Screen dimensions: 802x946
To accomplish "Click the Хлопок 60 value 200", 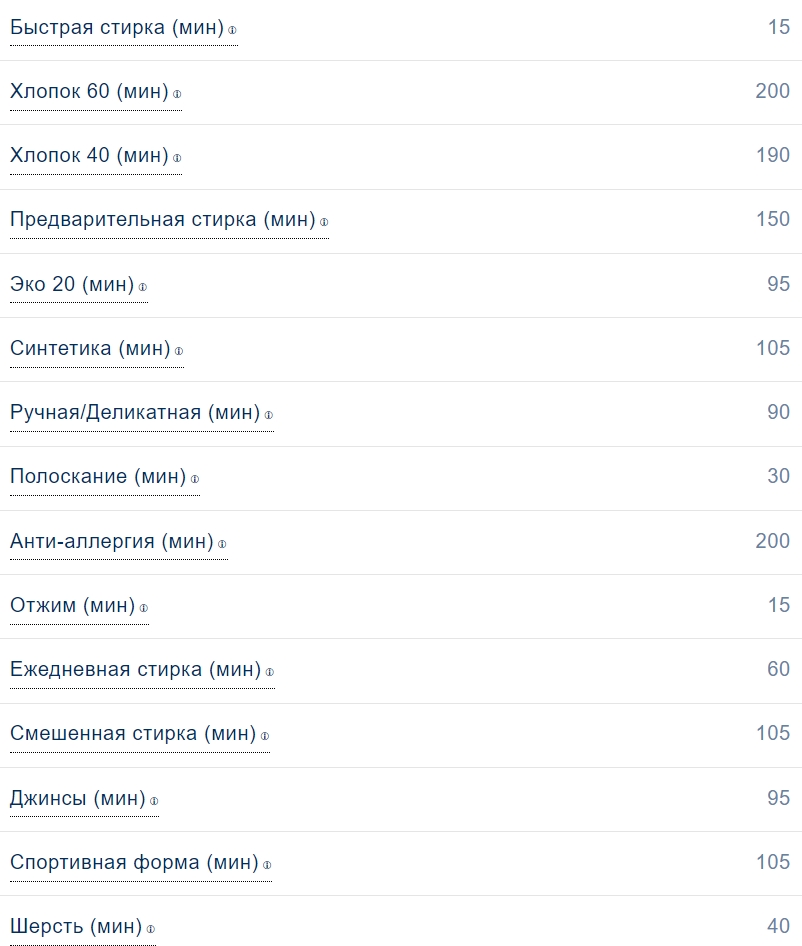I will (x=773, y=91).
